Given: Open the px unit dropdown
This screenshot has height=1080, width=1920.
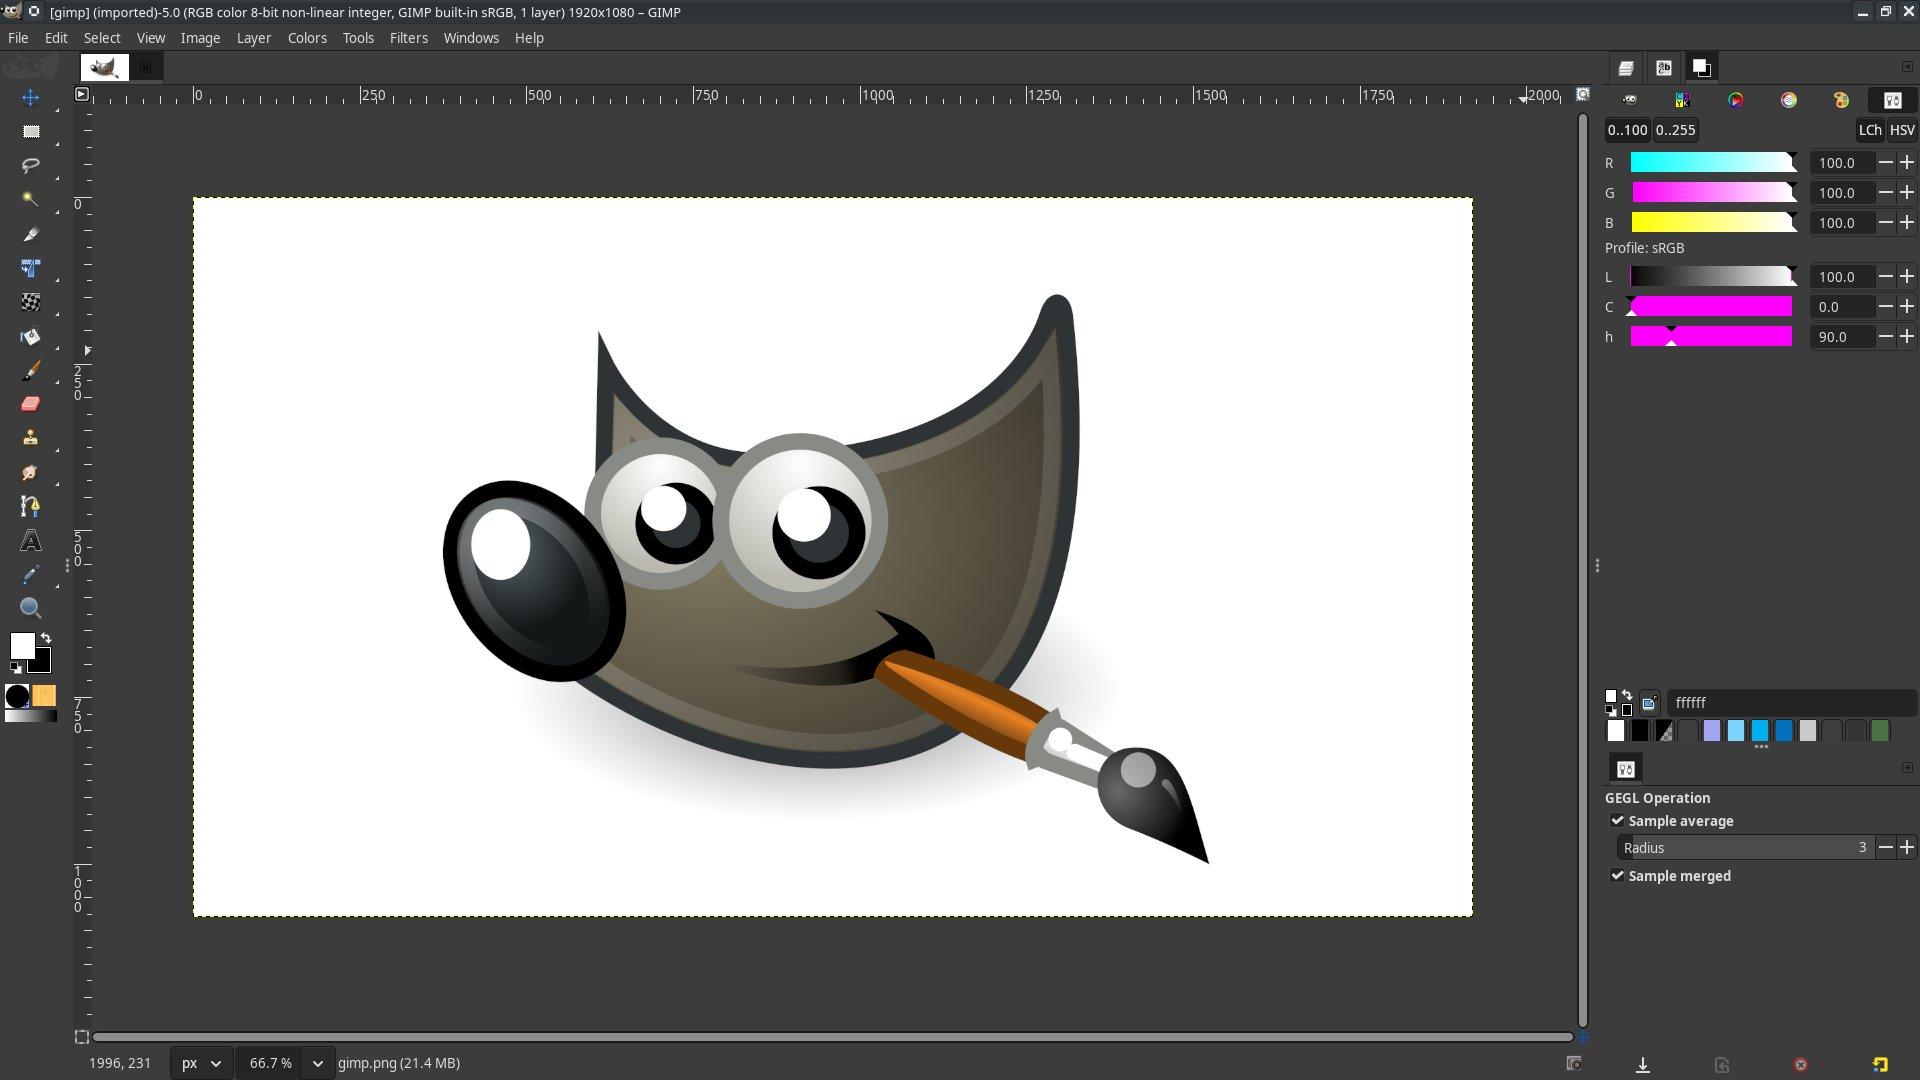Looking at the screenshot, I should [x=201, y=1063].
